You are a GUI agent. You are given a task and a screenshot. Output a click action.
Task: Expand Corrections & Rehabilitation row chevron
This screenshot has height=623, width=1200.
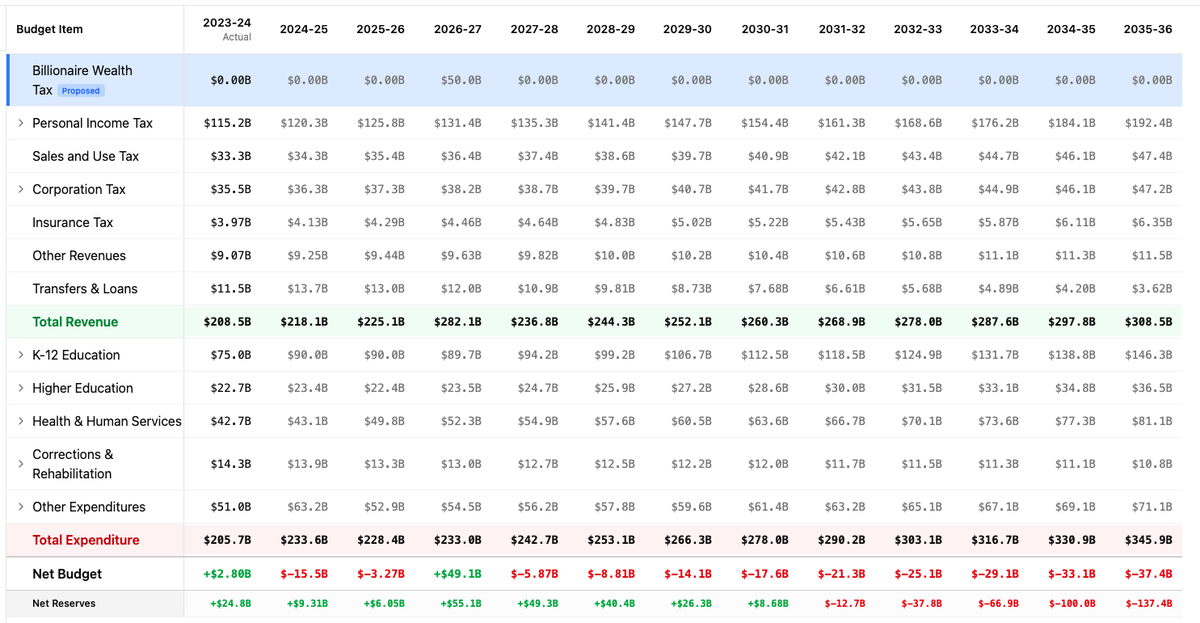click(20, 464)
